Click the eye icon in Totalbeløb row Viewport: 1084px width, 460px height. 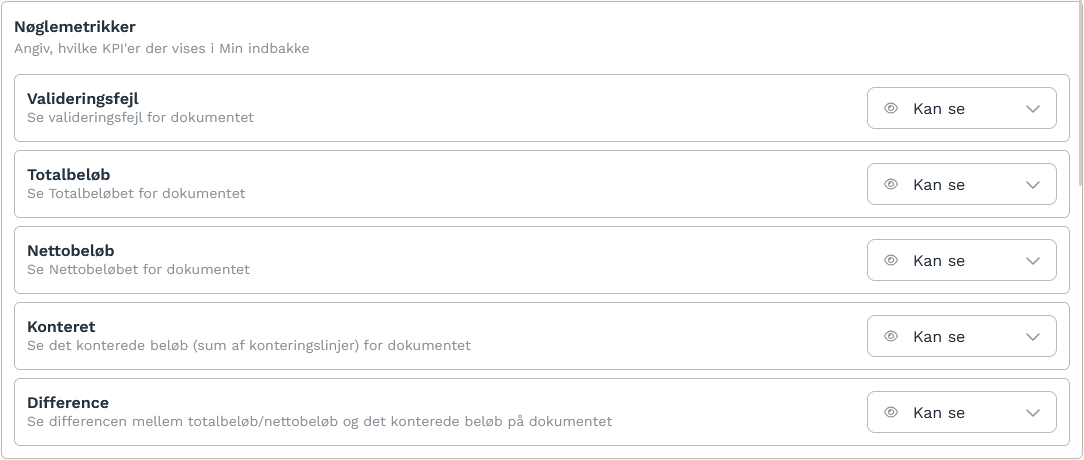pyautogui.click(x=891, y=184)
